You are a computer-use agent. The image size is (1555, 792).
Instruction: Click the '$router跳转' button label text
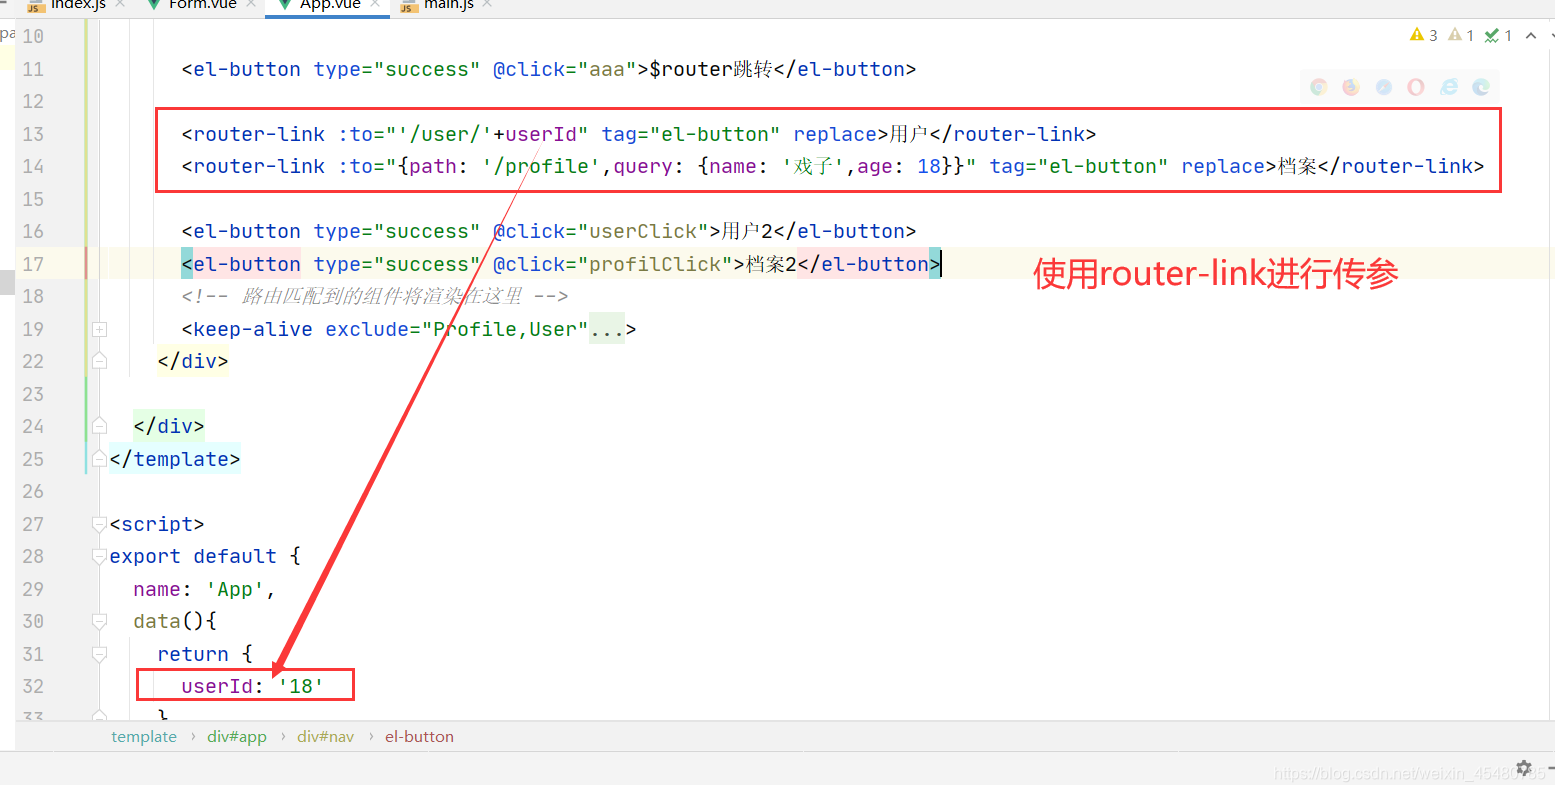point(711,69)
